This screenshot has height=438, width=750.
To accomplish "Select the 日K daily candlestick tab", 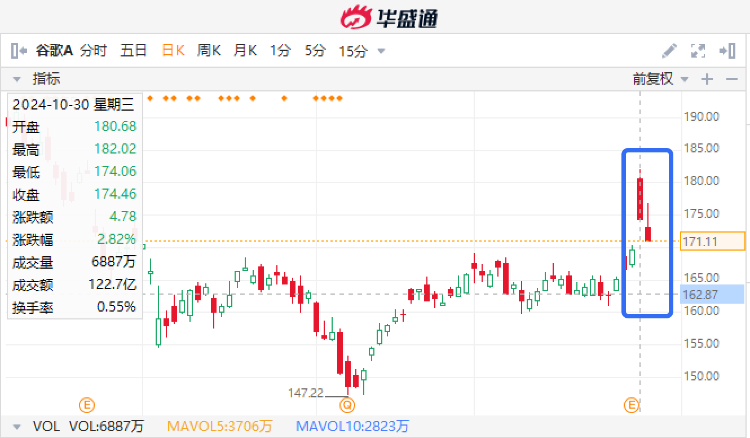I will pyautogui.click(x=173, y=50).
